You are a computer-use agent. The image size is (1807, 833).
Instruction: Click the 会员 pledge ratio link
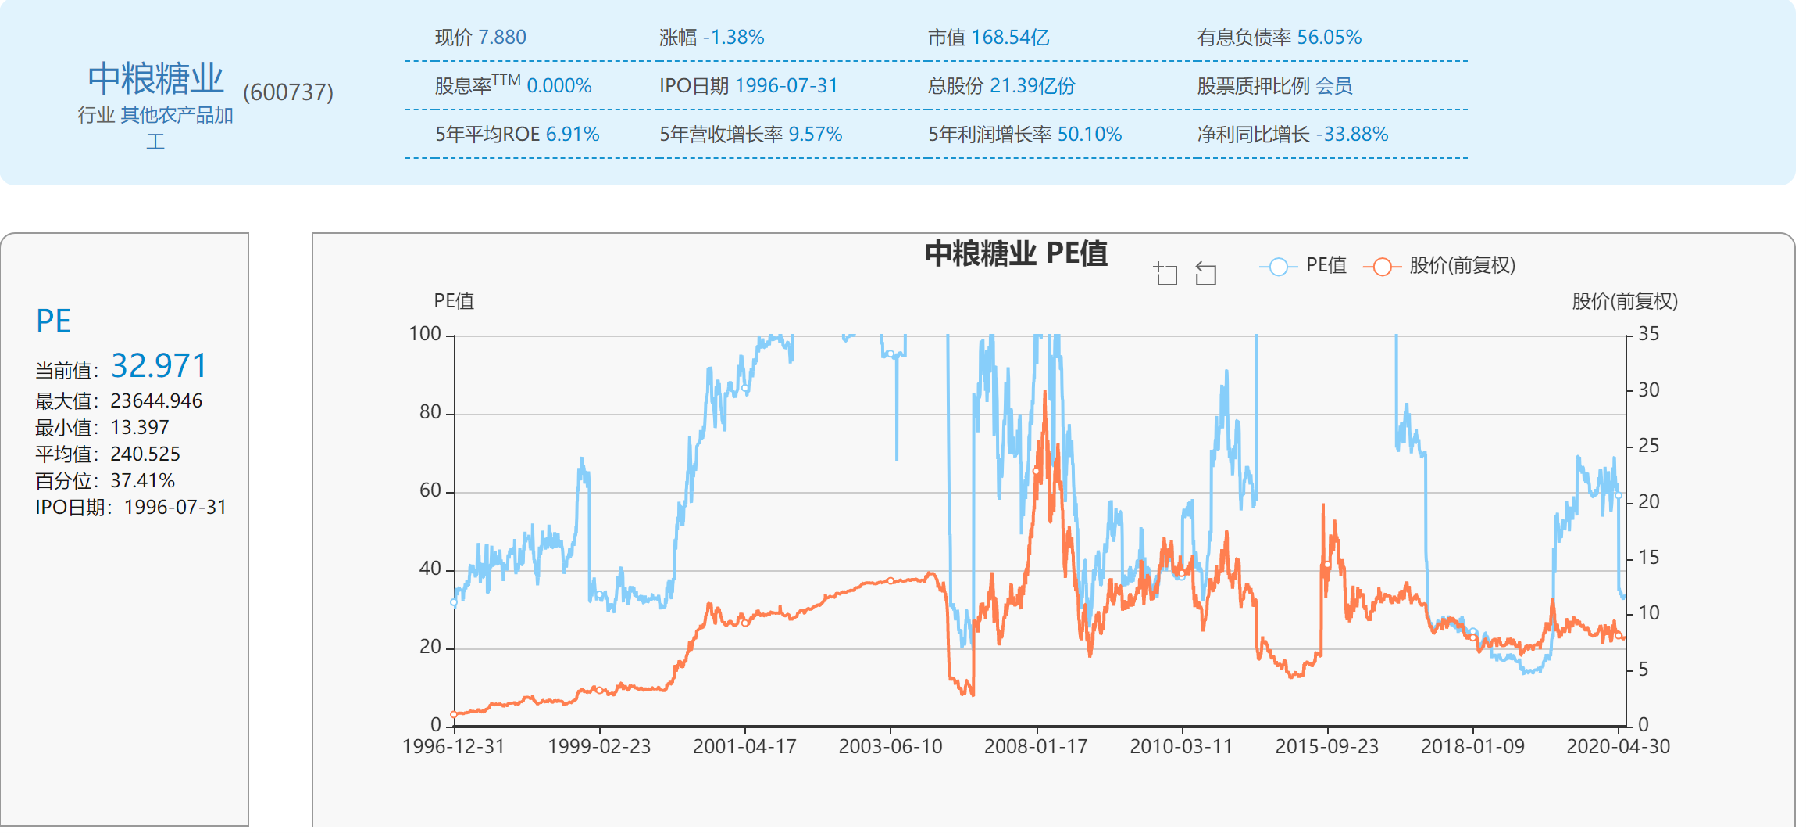(x=1334, y=86)
